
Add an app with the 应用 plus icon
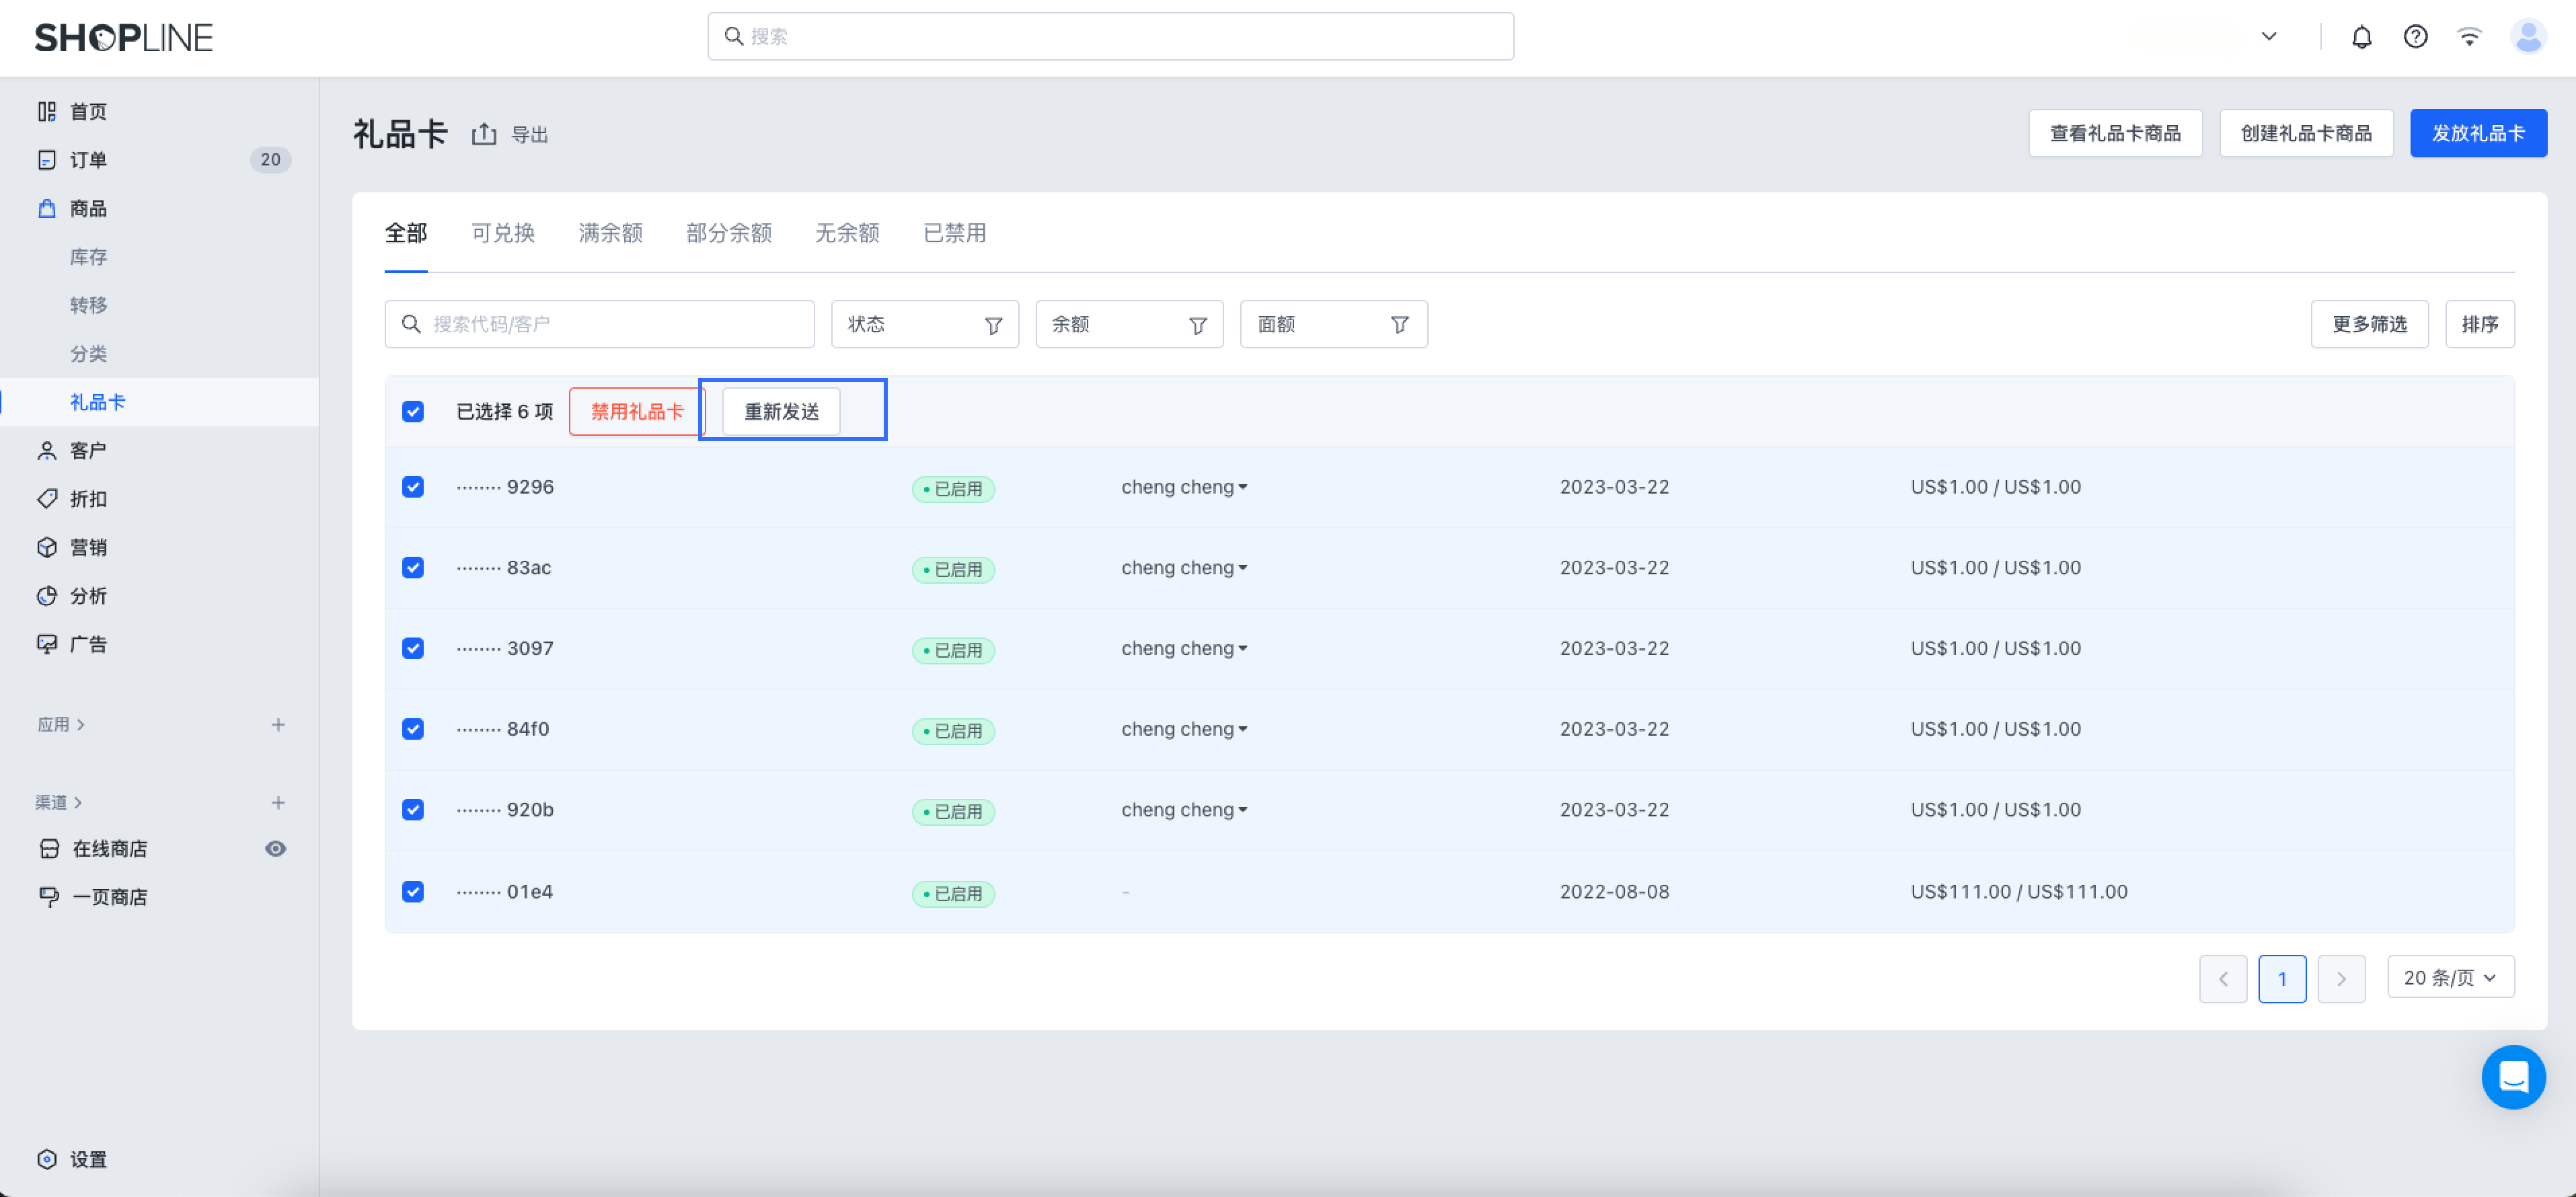[278, 725]
